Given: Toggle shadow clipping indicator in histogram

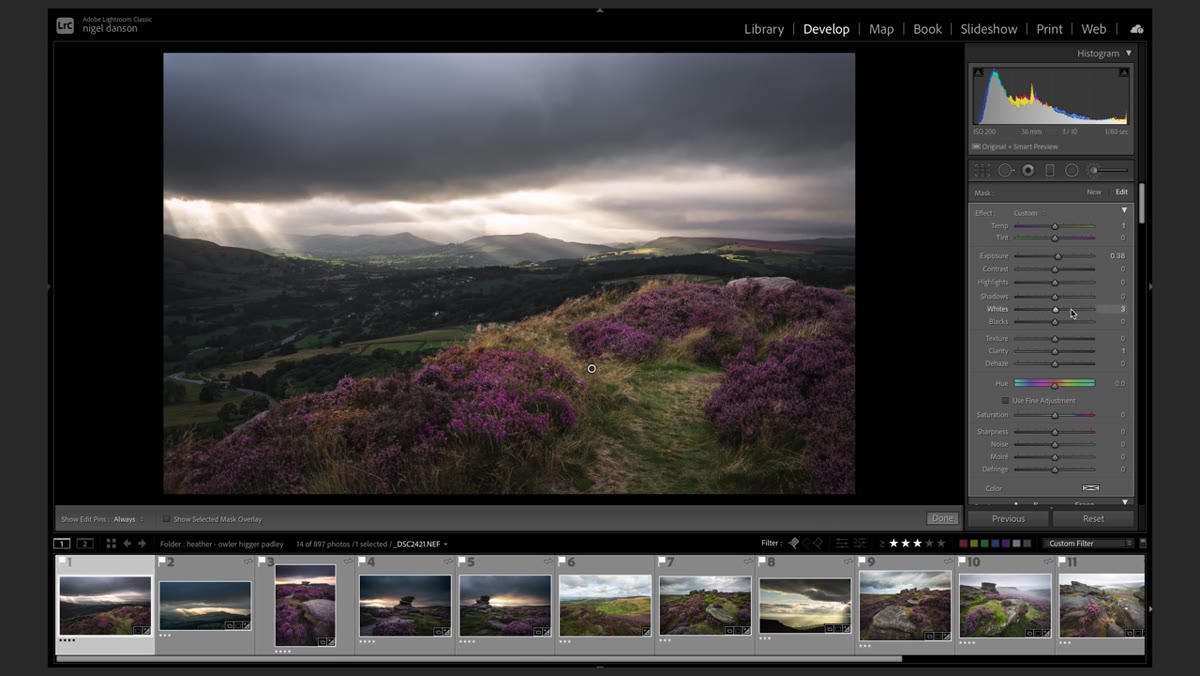Looking at the screenshot, I should click(x=978, y=72).
